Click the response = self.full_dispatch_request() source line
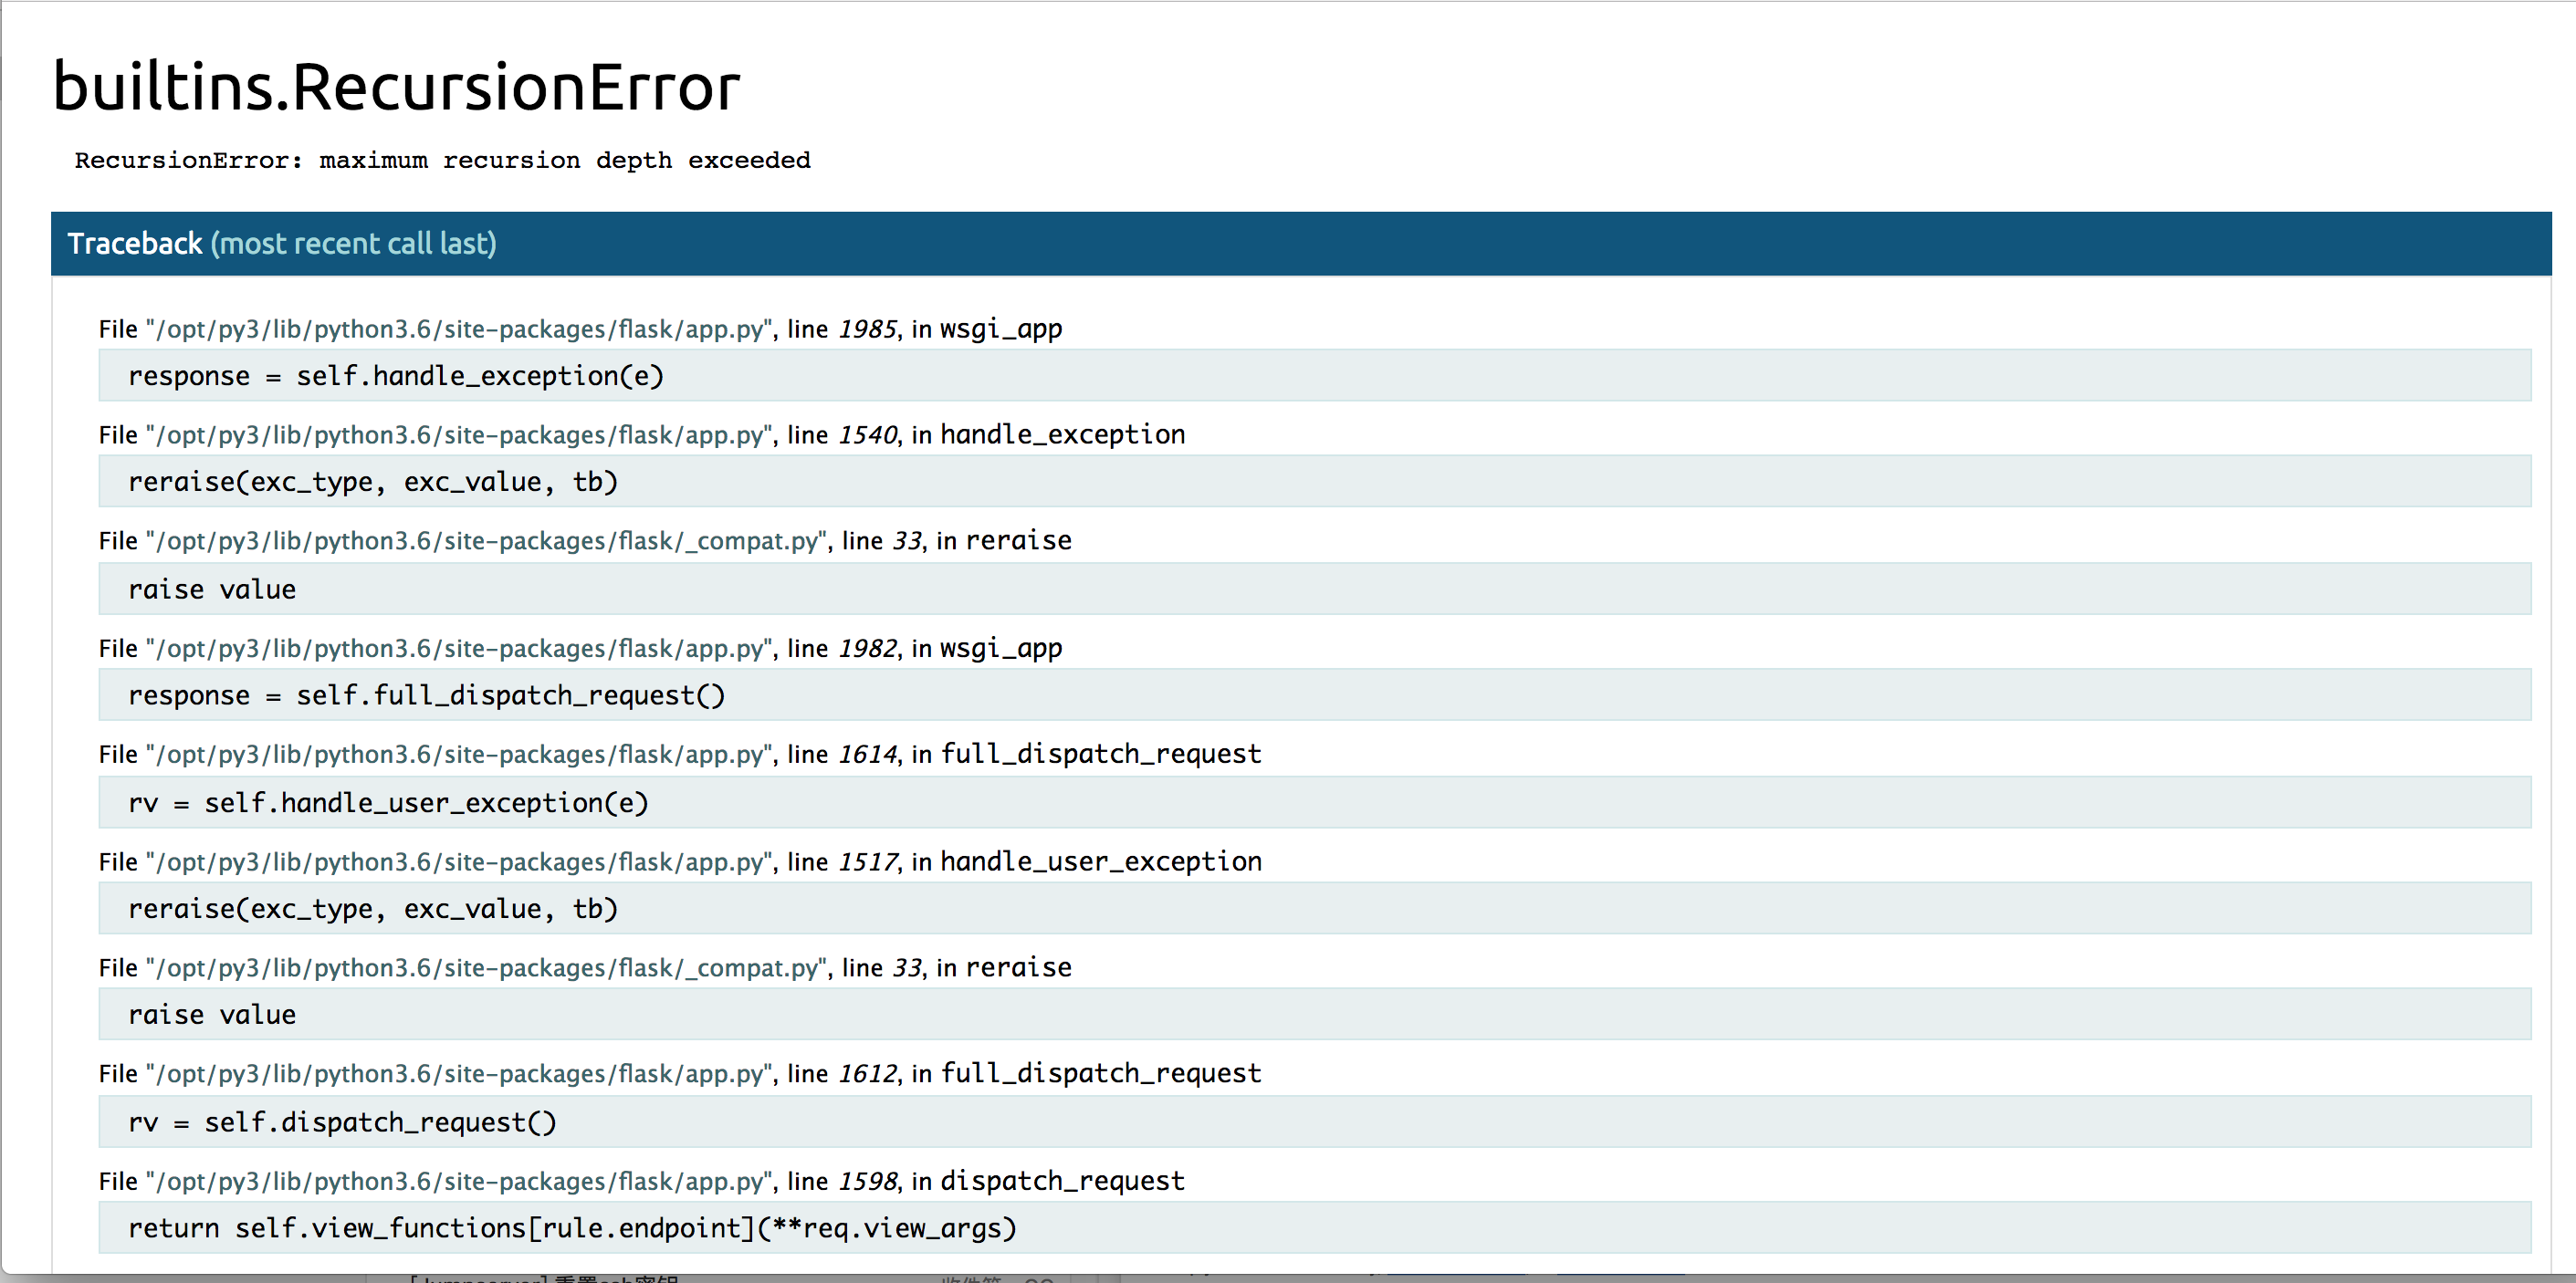 [x=426, y=695]
